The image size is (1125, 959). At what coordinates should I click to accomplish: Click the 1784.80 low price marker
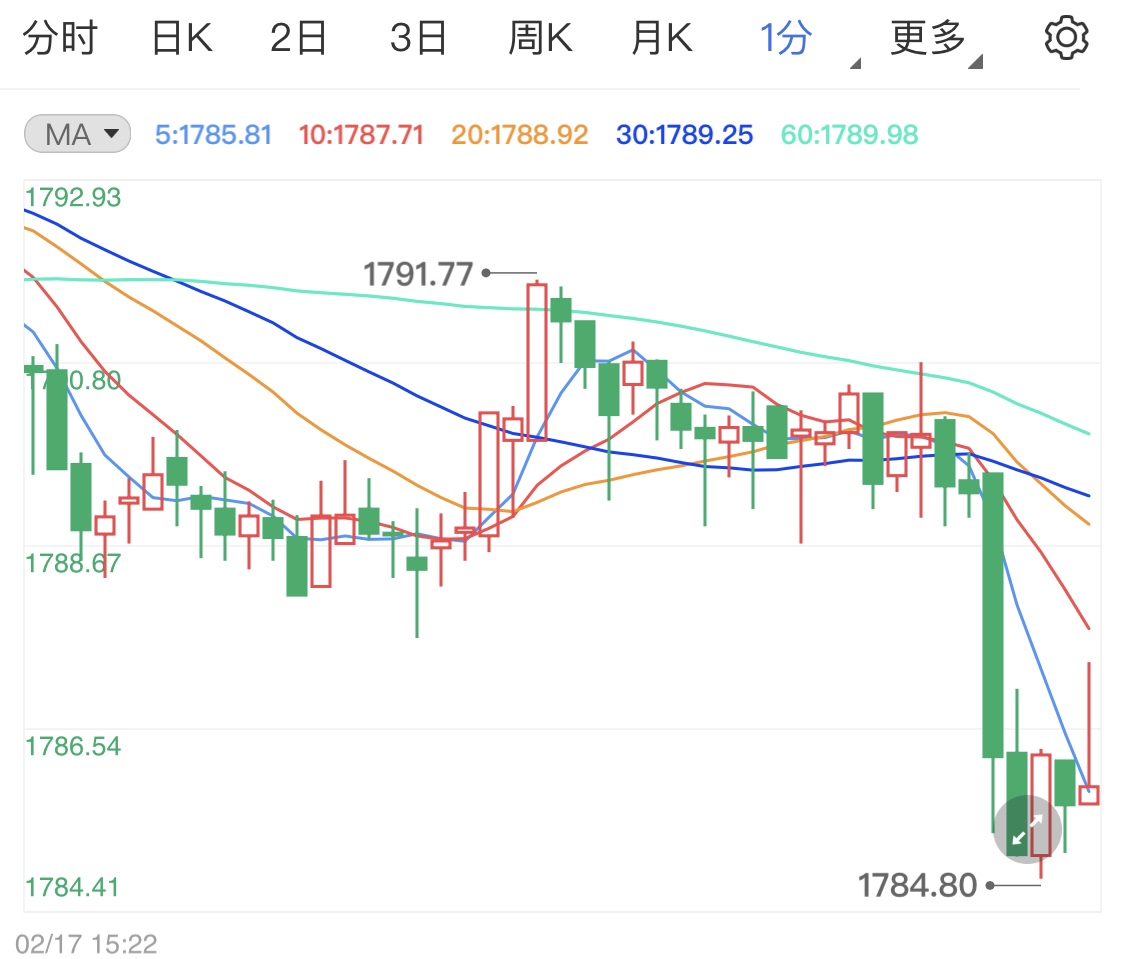(916, 885)
